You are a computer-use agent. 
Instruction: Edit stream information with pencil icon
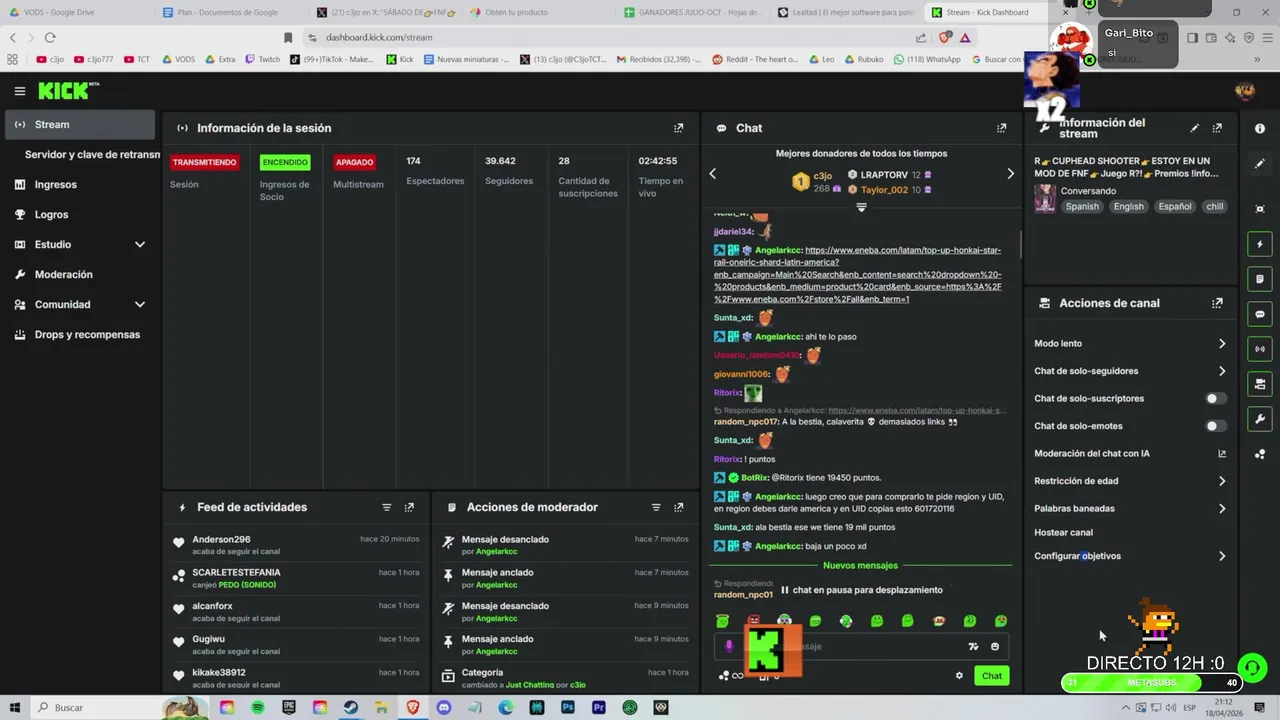tap(1194, 128)
